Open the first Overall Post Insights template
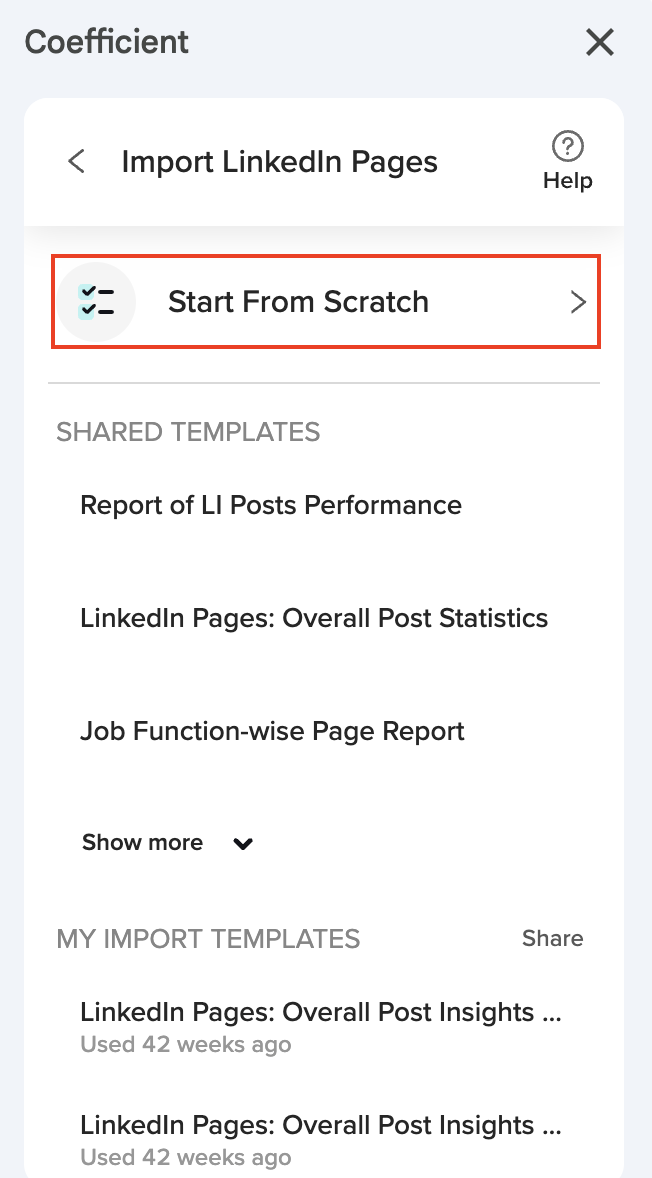This screenshot has width=652, height=1178. (320, 1012)
